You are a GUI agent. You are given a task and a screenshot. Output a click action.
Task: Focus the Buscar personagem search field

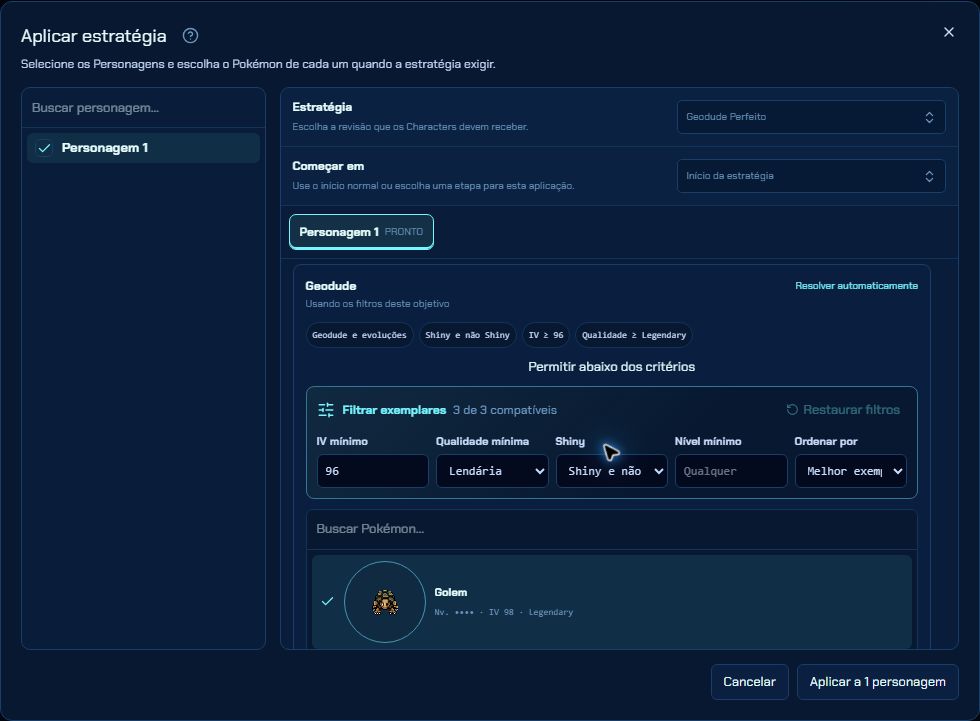click(144, 108)
